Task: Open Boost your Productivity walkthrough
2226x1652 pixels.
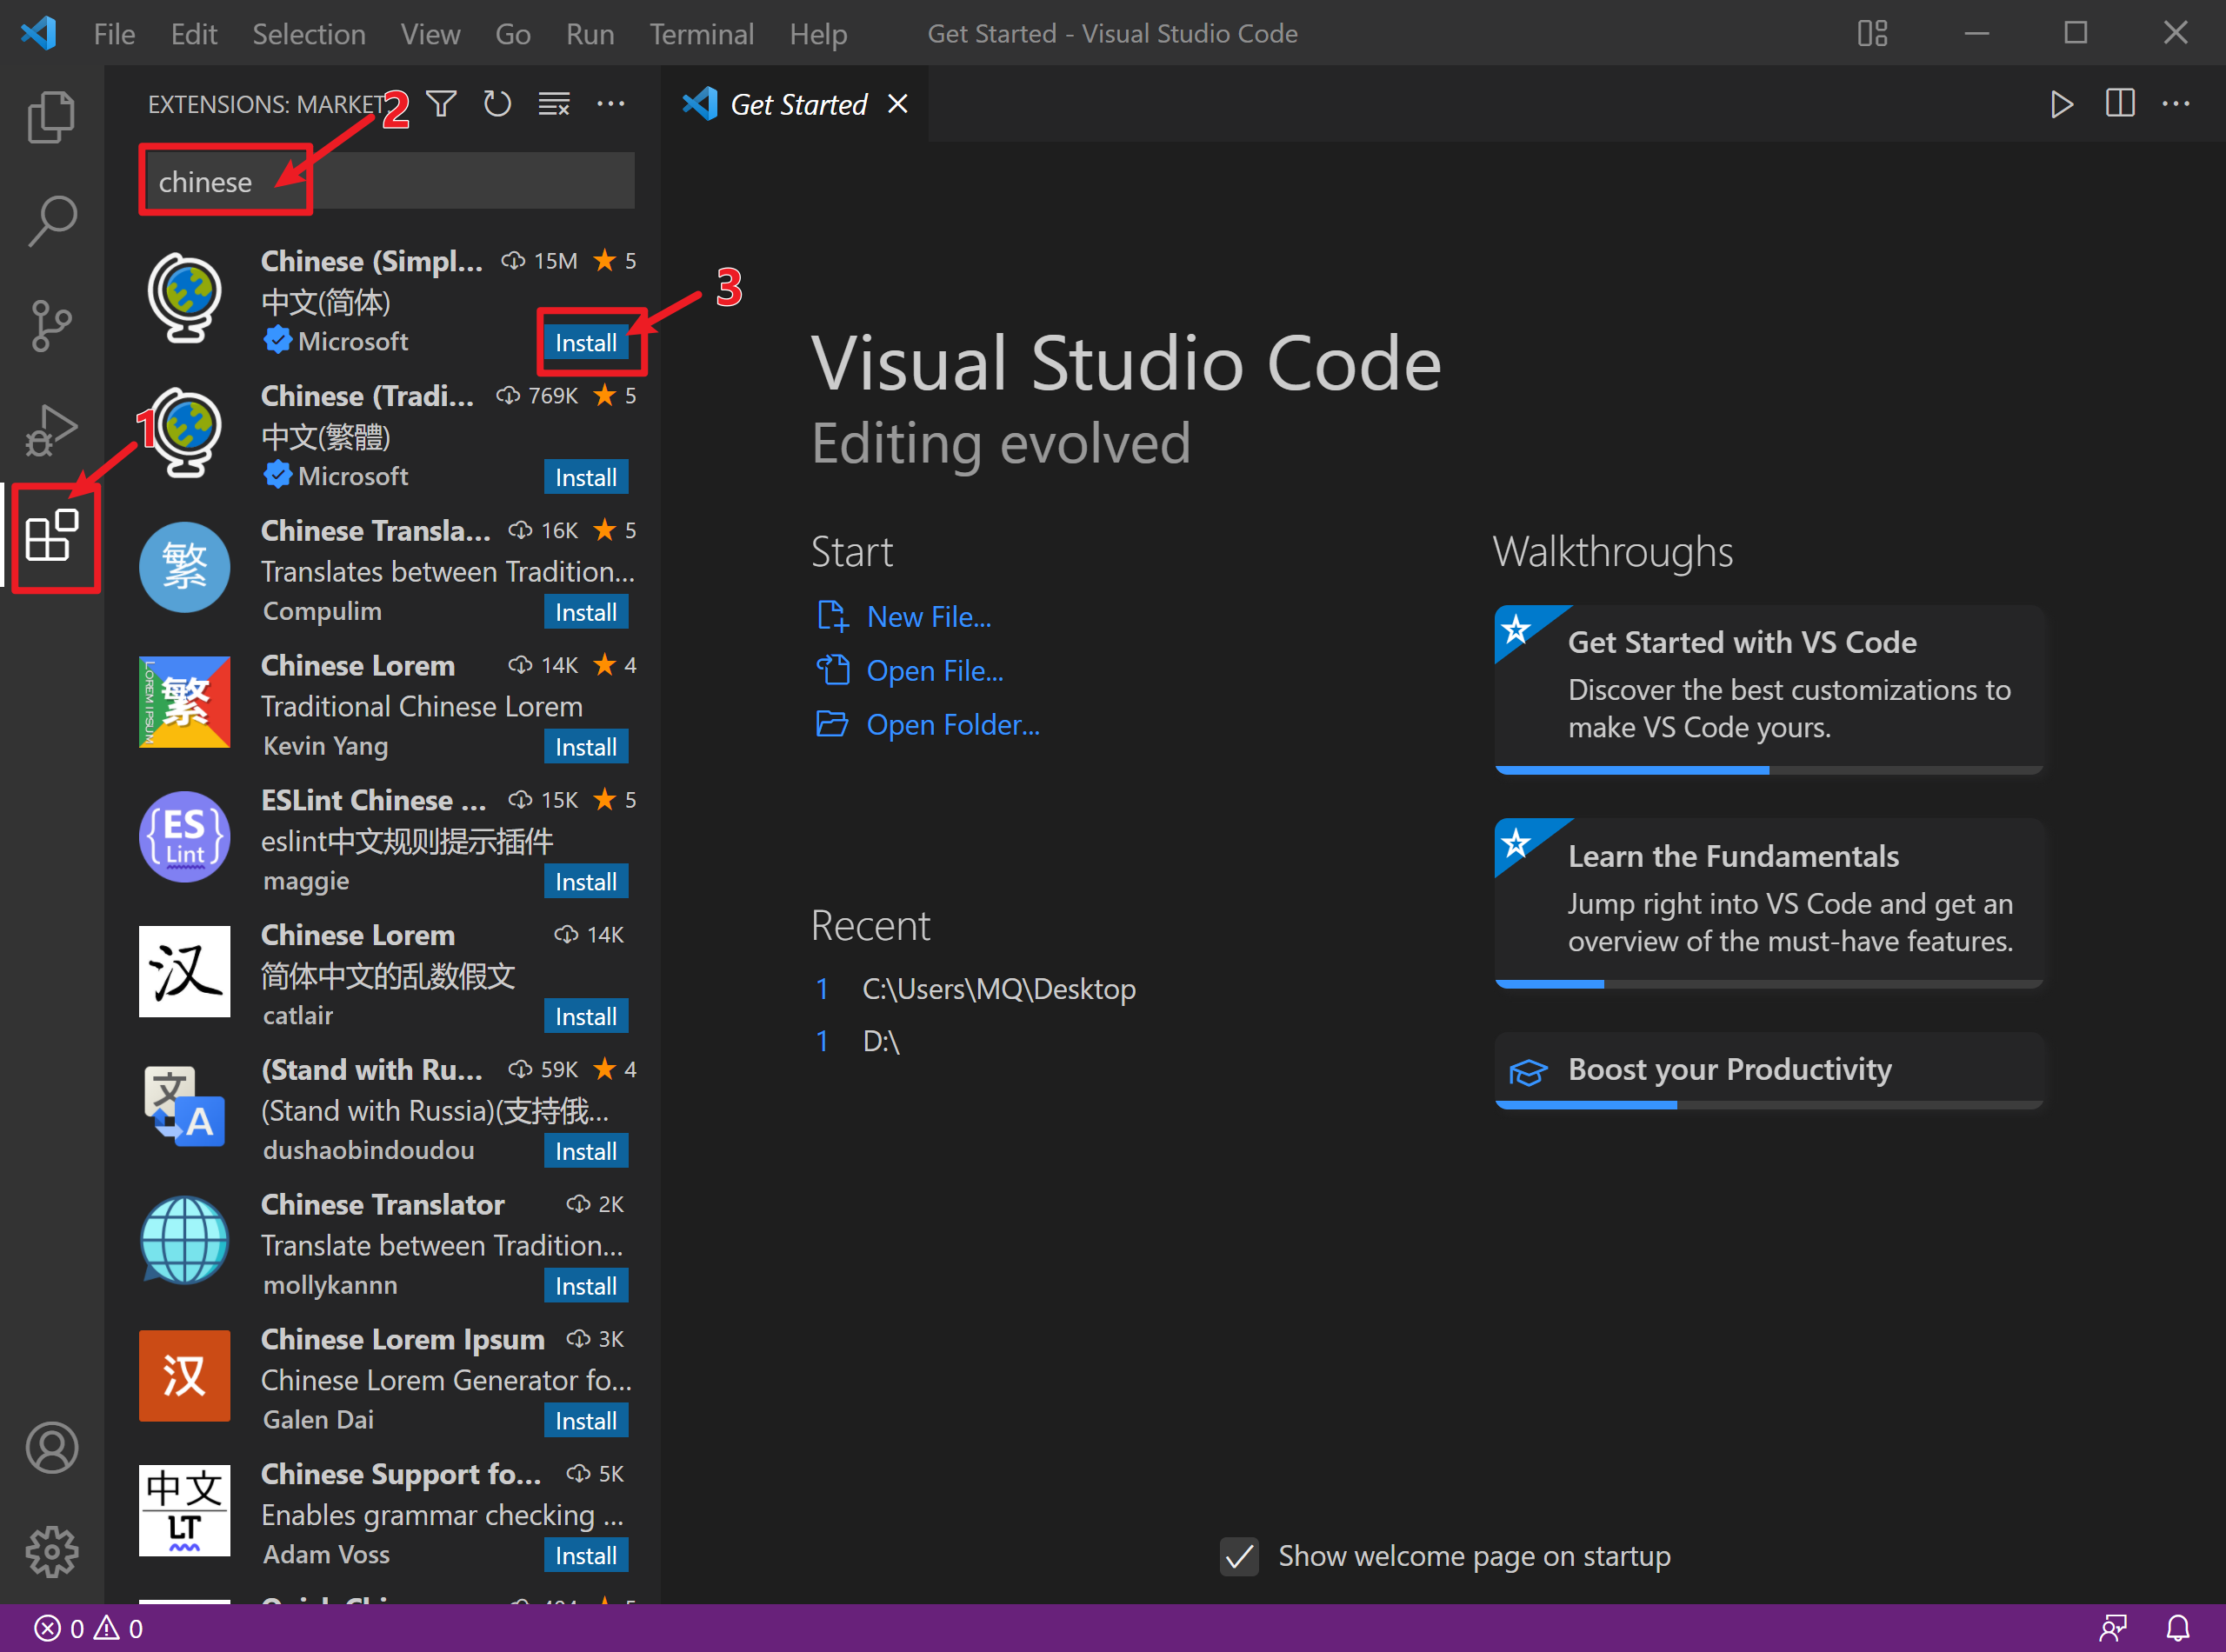Action: 1768,1071
